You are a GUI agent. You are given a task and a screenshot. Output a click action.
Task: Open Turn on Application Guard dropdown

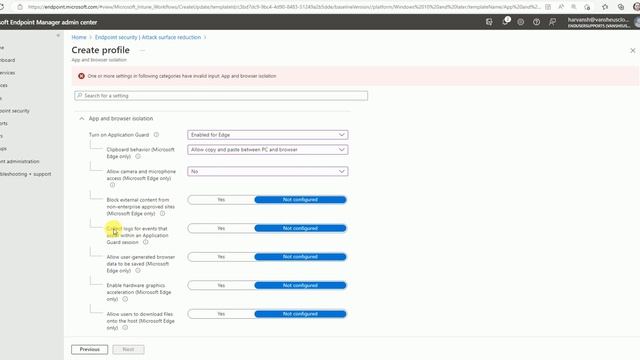pos(268,135)
